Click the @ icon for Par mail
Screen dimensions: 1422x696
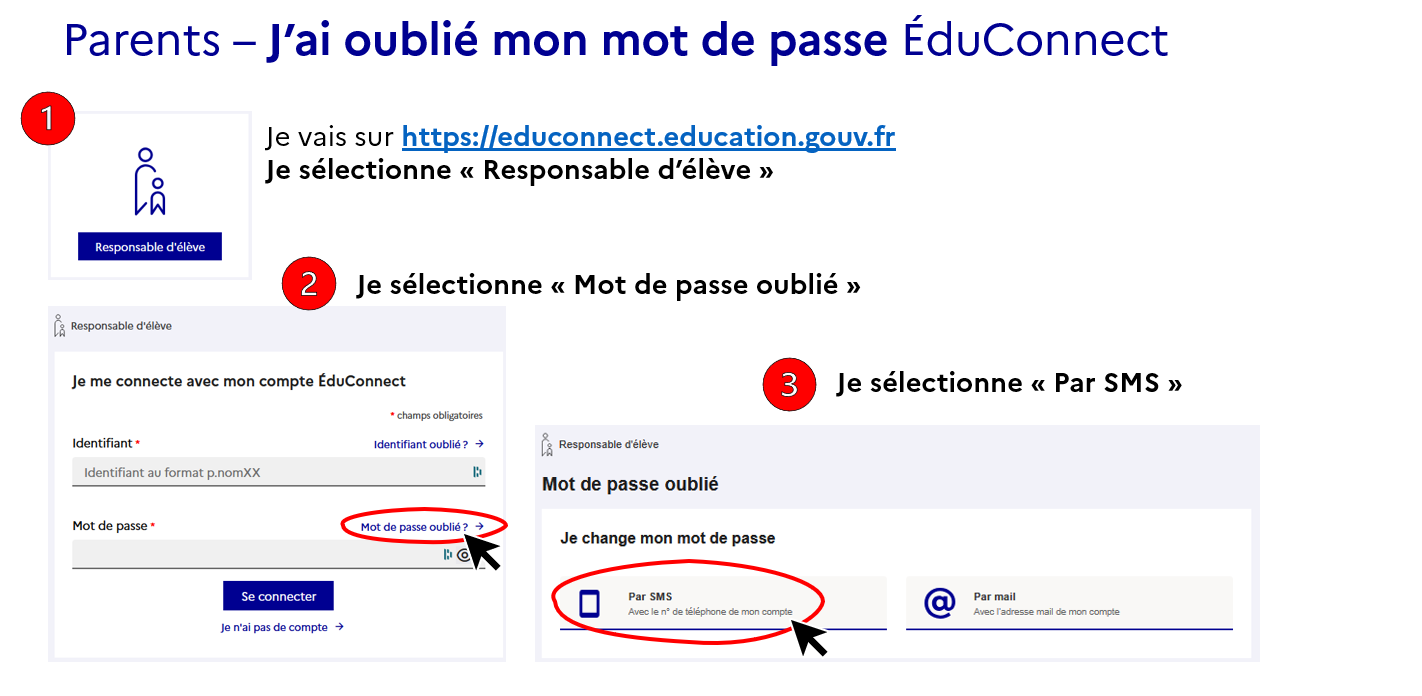pyautogui.click(x=939, y=604)
